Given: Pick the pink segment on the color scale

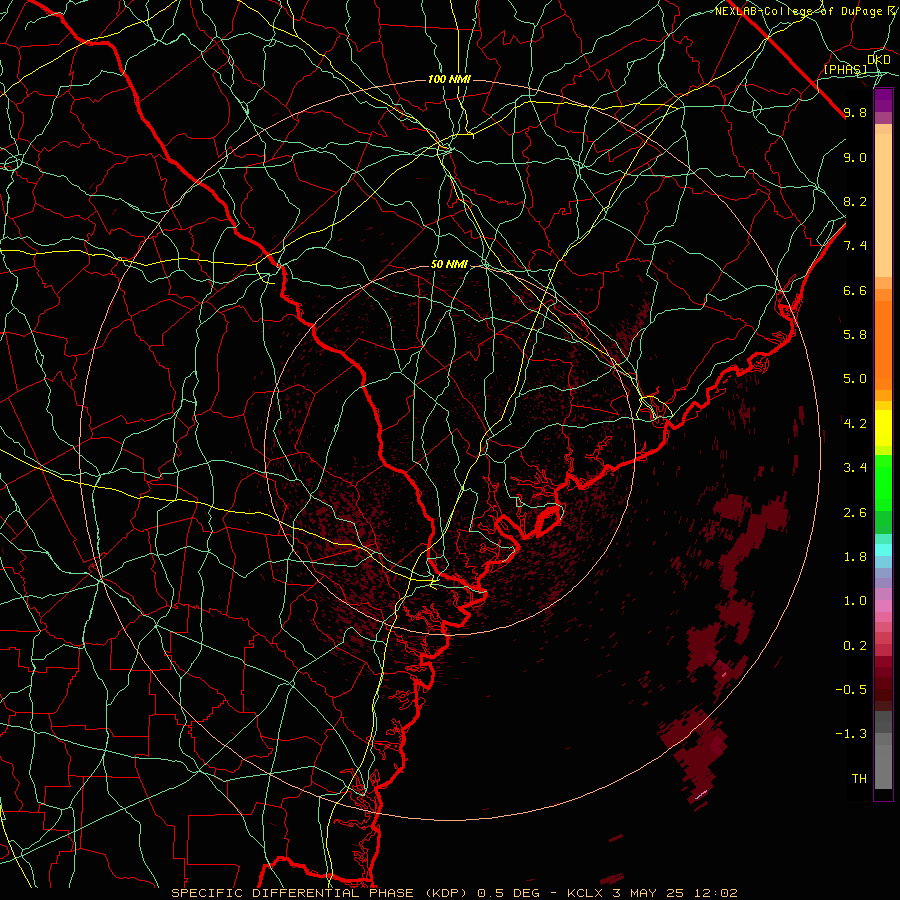Looking at the screenshot, I should [x=883, y=606].
